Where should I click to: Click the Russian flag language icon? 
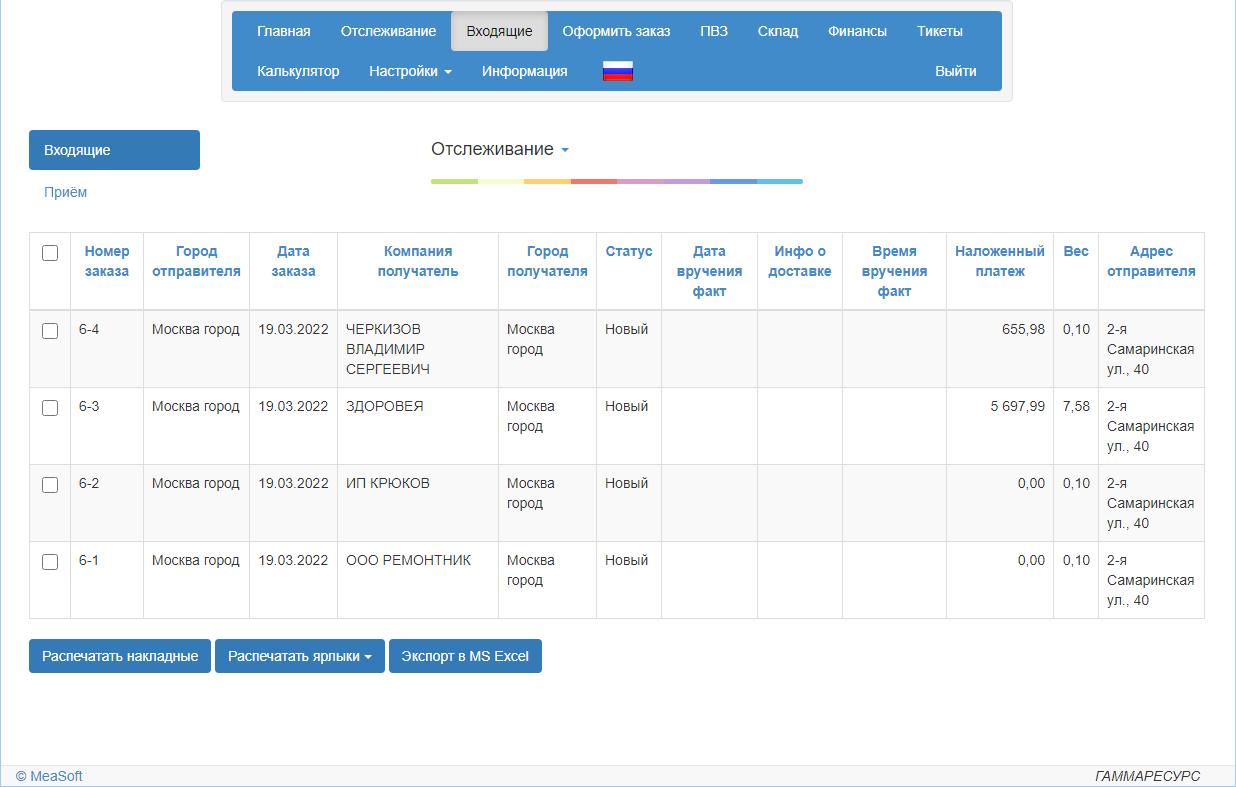point(618,71)
